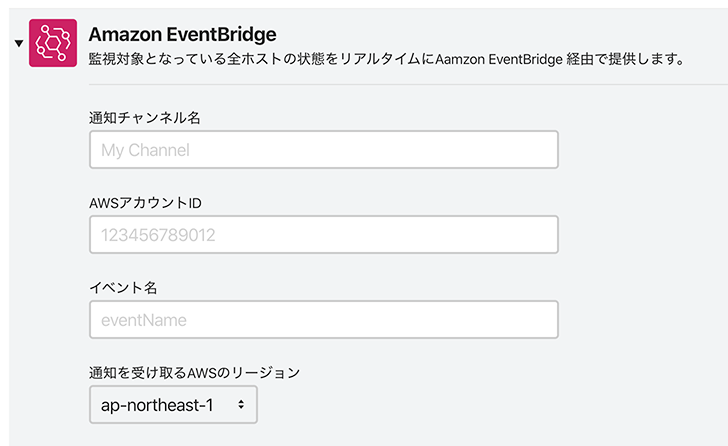Click the Aamzon EventBridge text in description
728x446 pixels.
[x=499, y=59]
